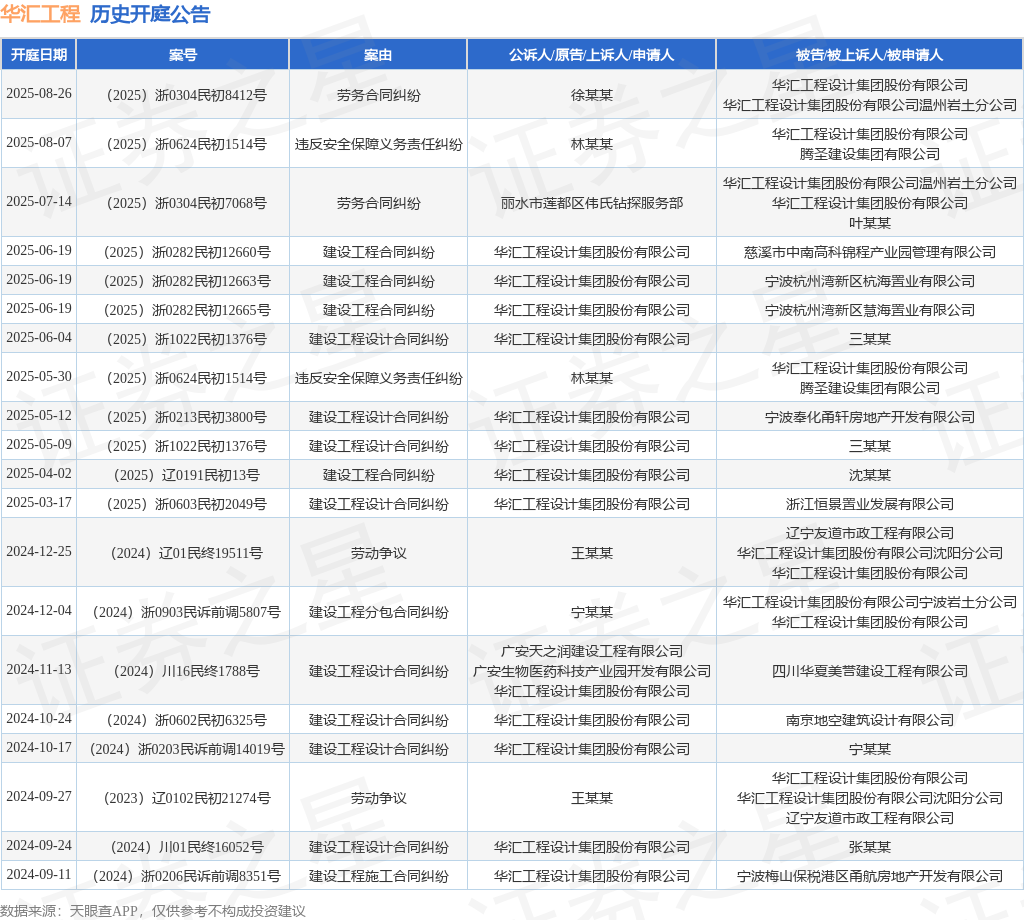Select the date 2024-11-13
The width and height of the screenshot is (1024, 920).
click(x=39, y=669)
